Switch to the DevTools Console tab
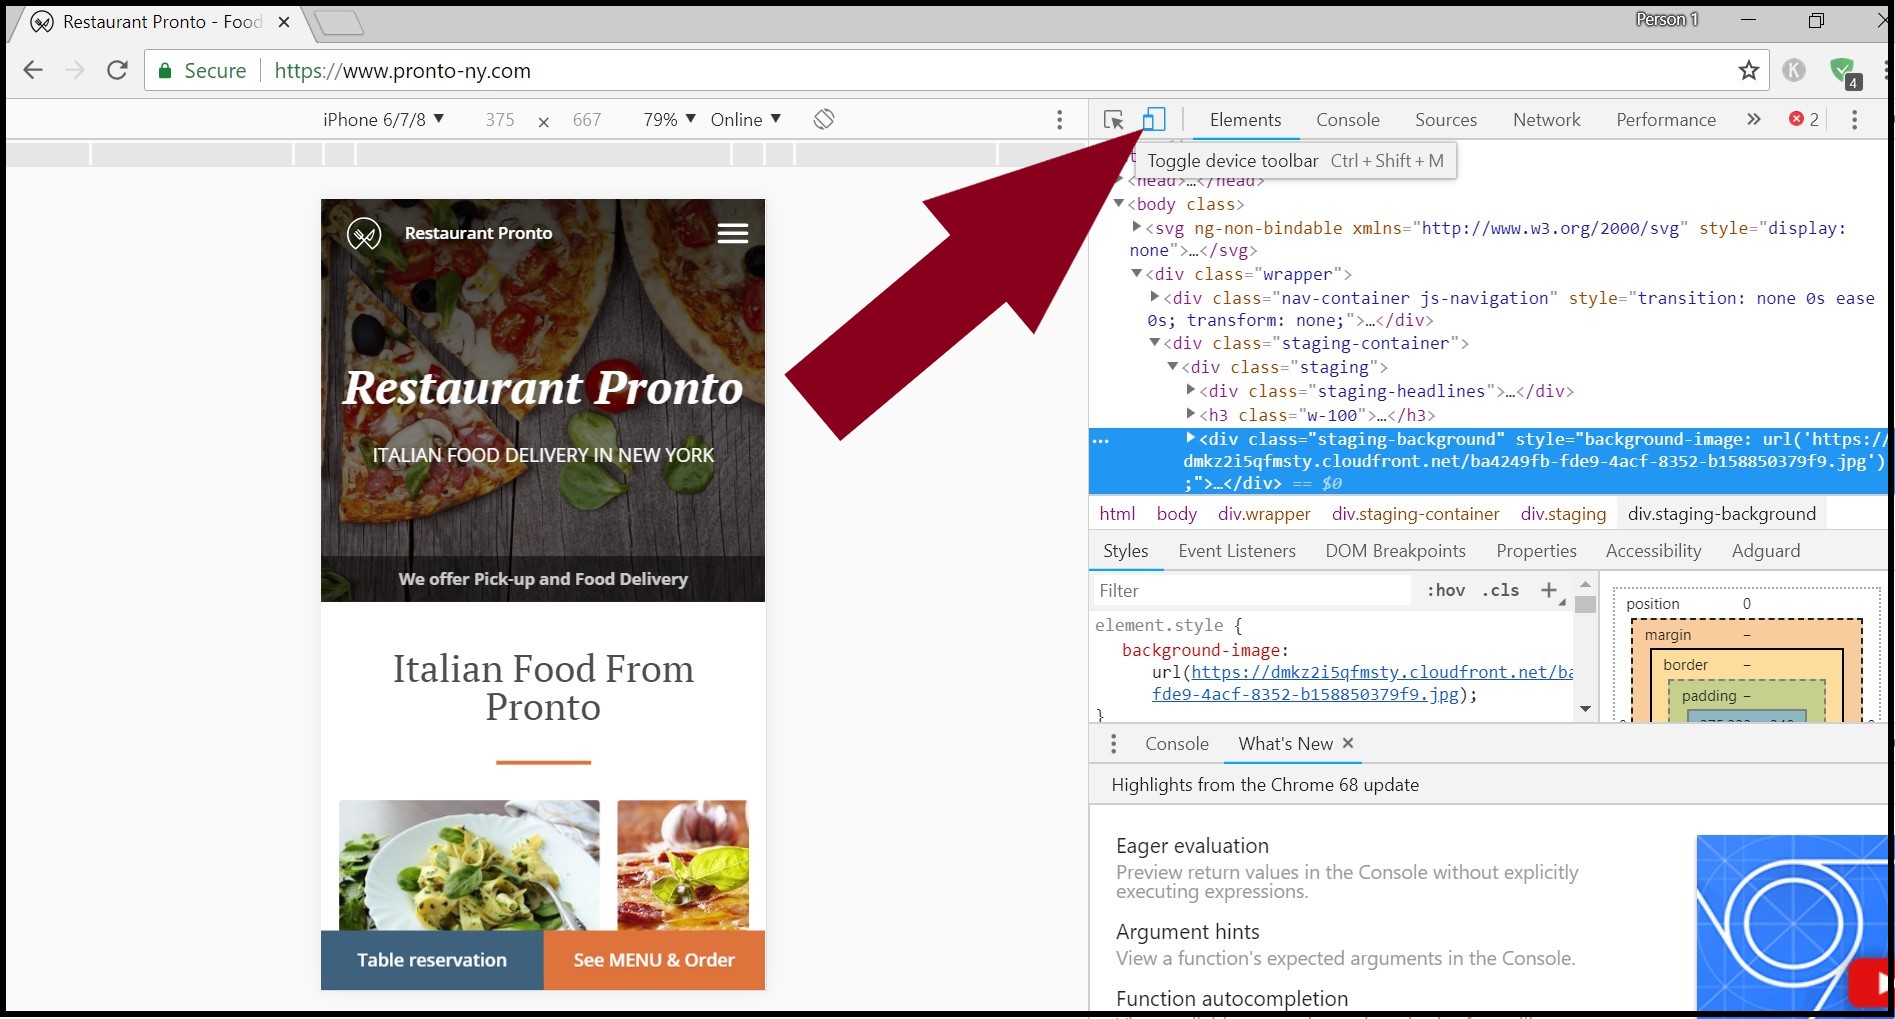The height and width of the screenshot is (1019, 1895). (1348, 120)
